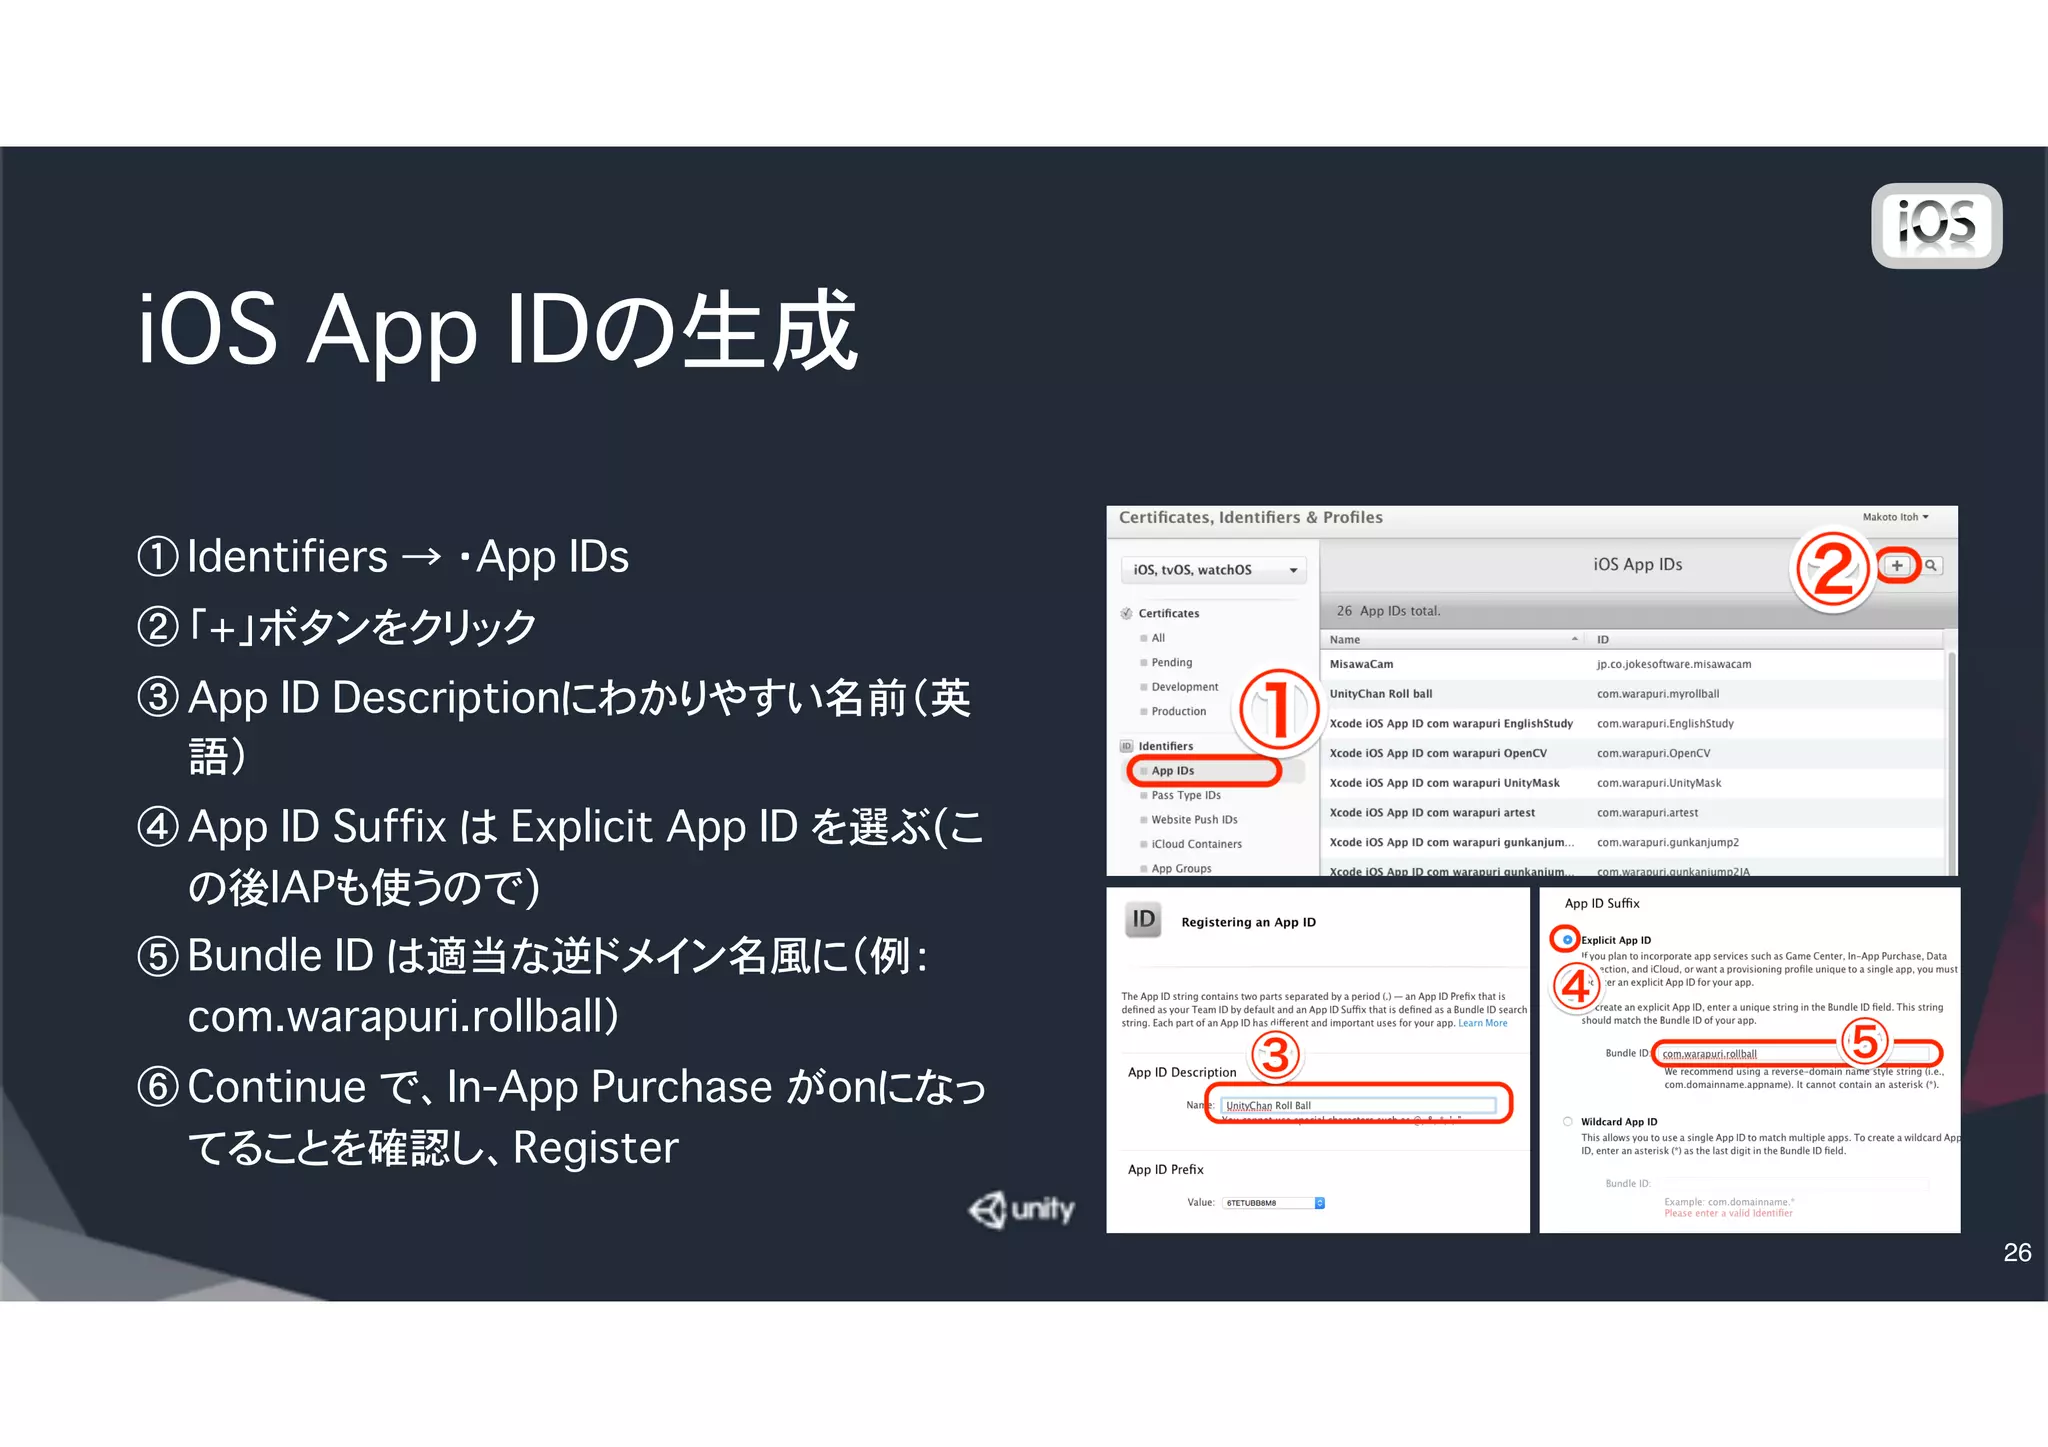This screenshot has width=2048, height=1447.
Task: Click the ID badge beside Registering an App ID
Action: (1143, 919)
